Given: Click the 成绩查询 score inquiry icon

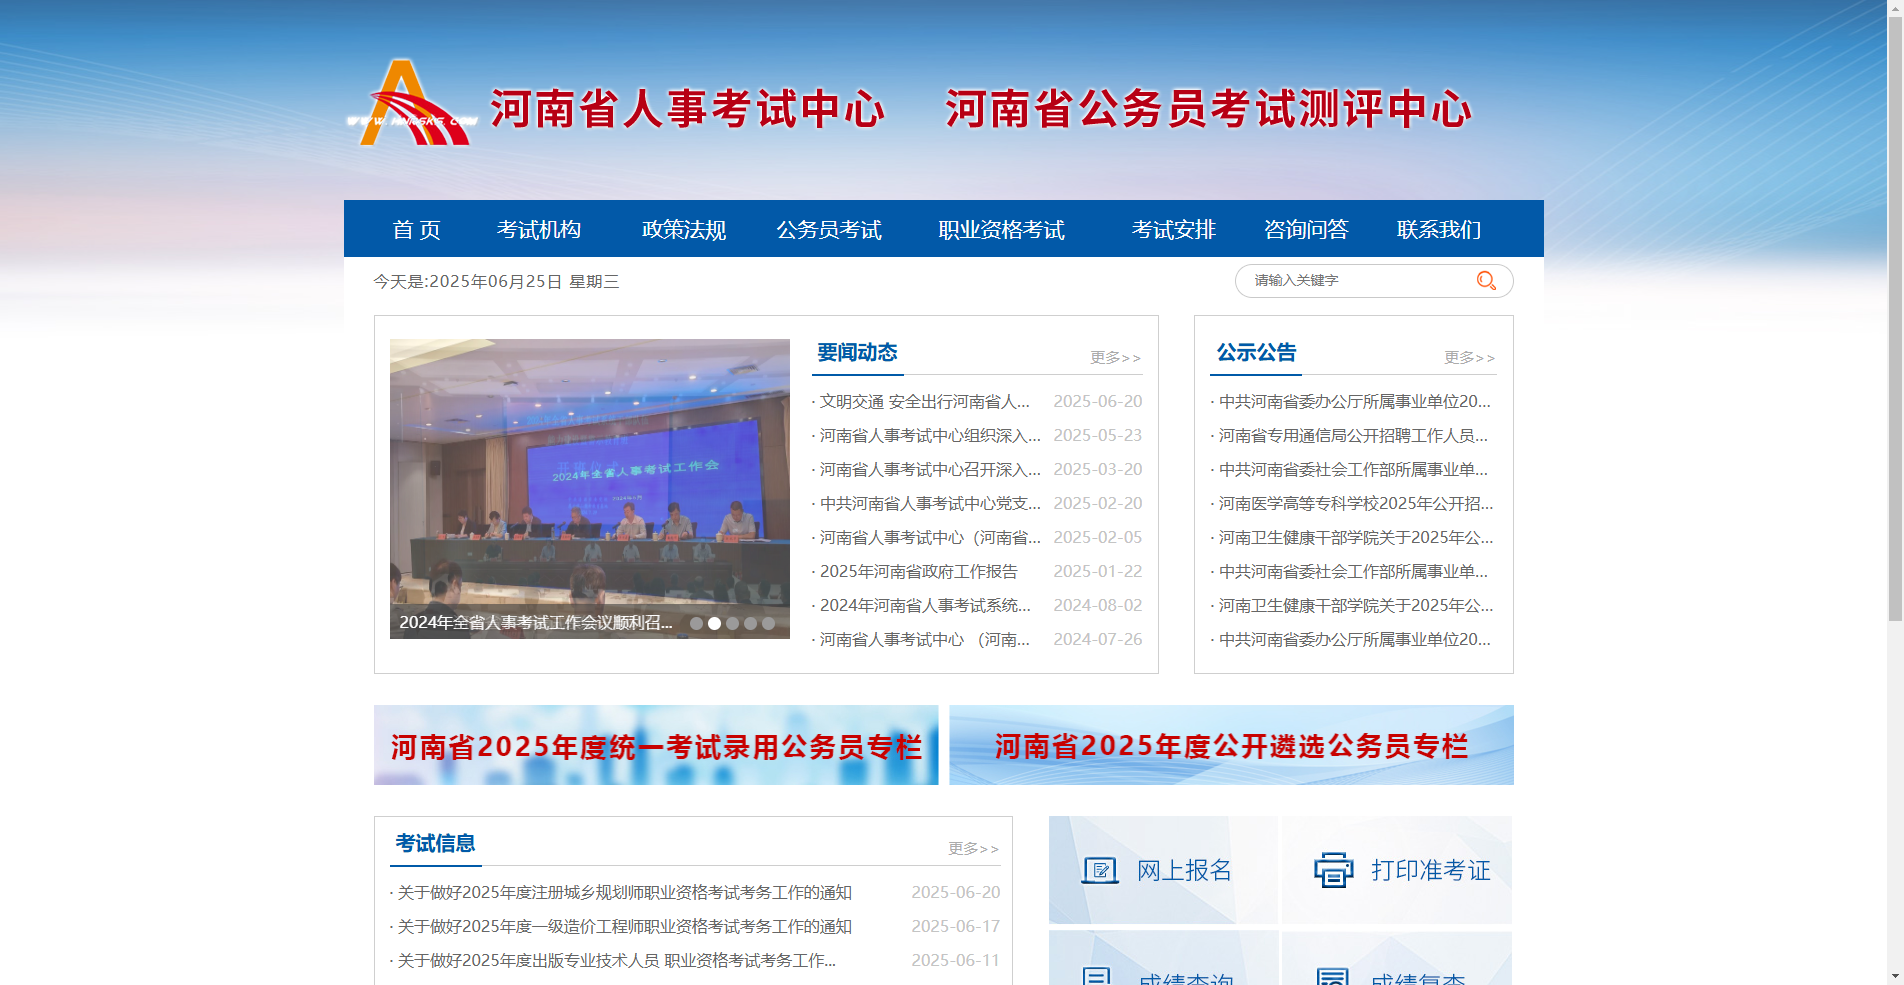Looking at the screenshot, I should coord(1100,973).
